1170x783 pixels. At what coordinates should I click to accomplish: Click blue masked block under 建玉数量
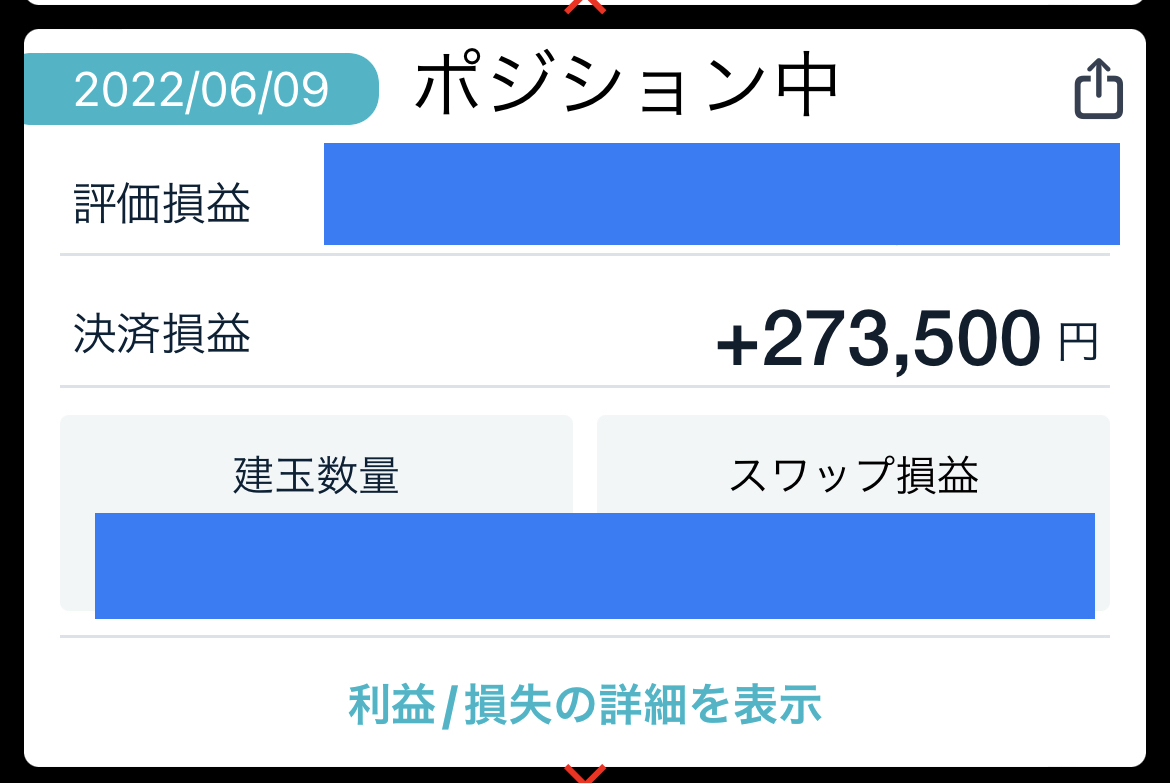coord(333,566)
